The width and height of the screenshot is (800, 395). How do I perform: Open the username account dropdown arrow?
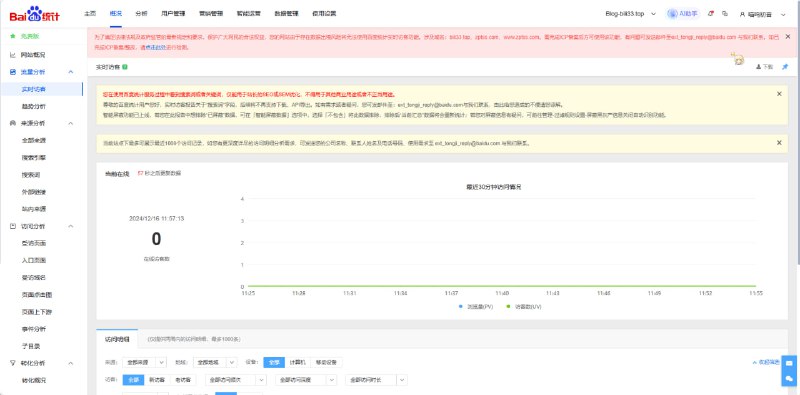tap(784, 15)
